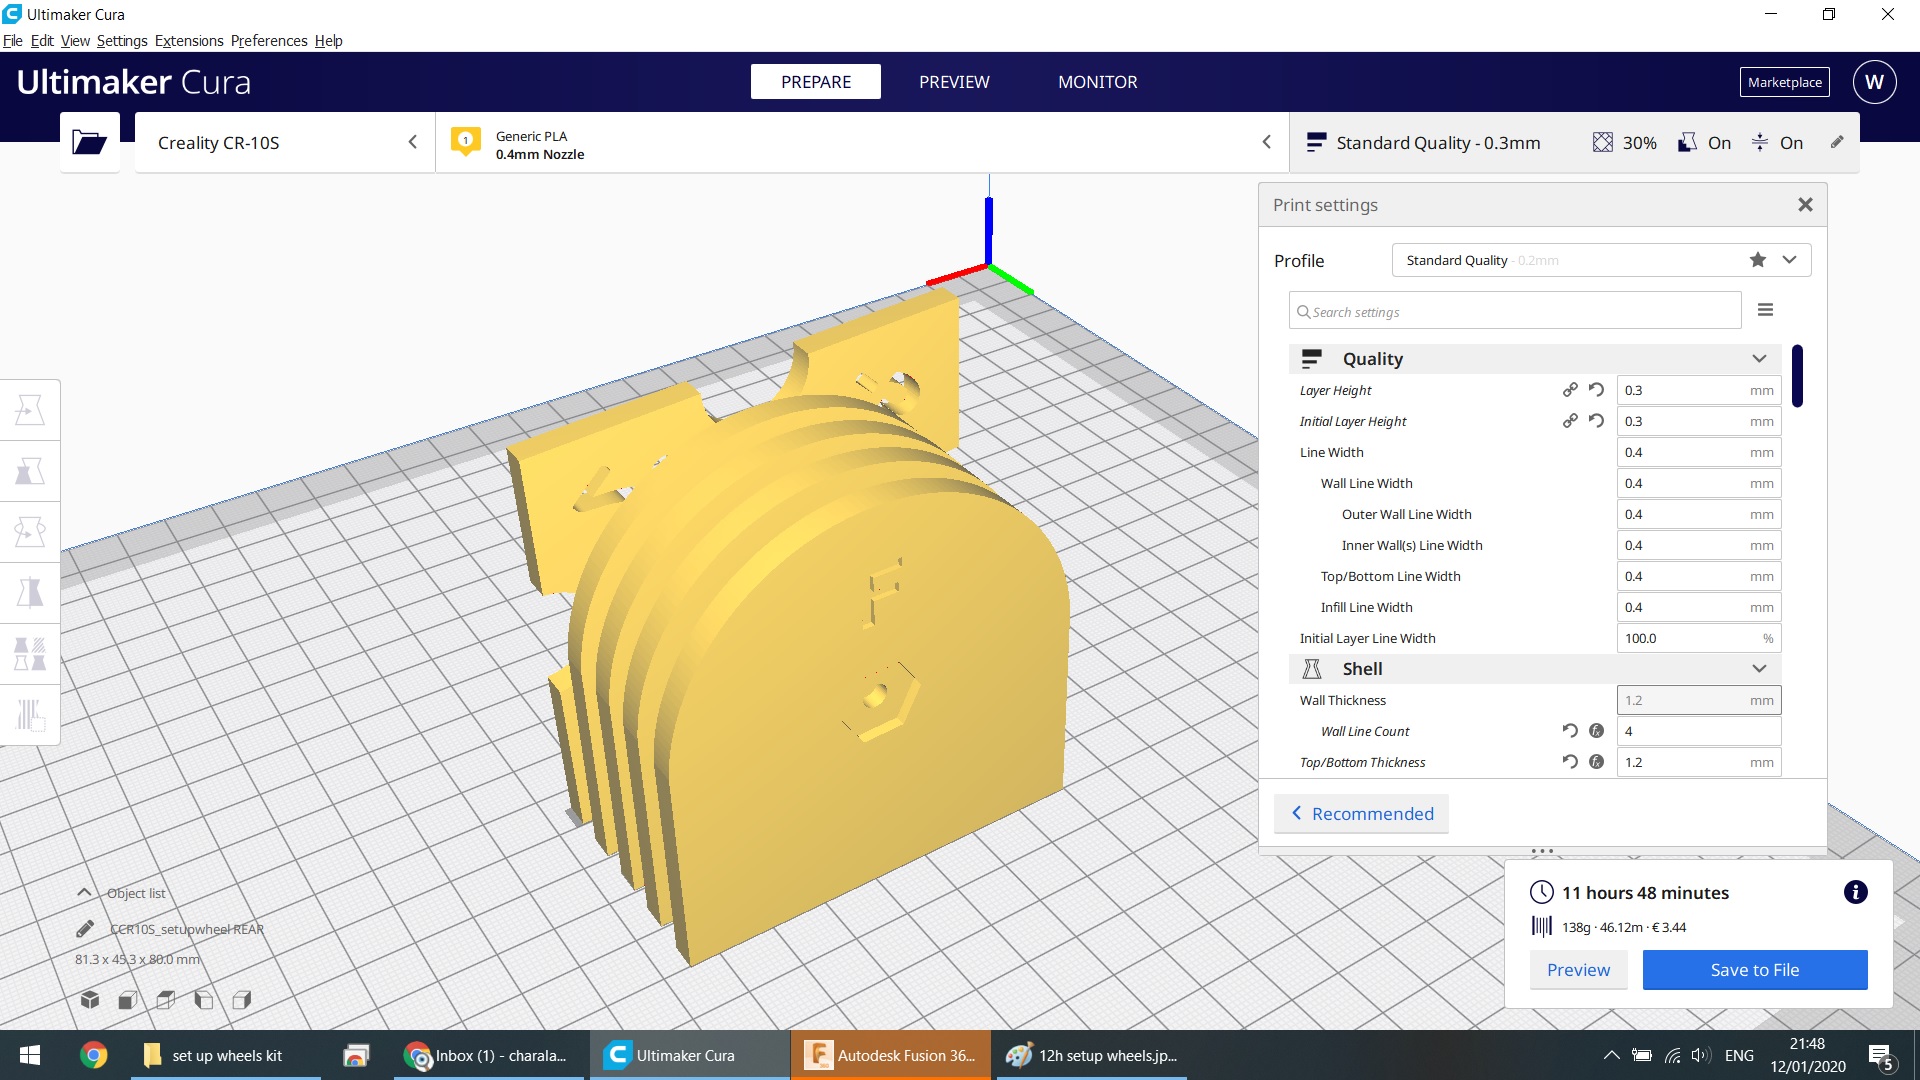The height and width of the screenshot is (1080, 1920).
Task: Open Windows Start menu
Action: pos(30,1055)
